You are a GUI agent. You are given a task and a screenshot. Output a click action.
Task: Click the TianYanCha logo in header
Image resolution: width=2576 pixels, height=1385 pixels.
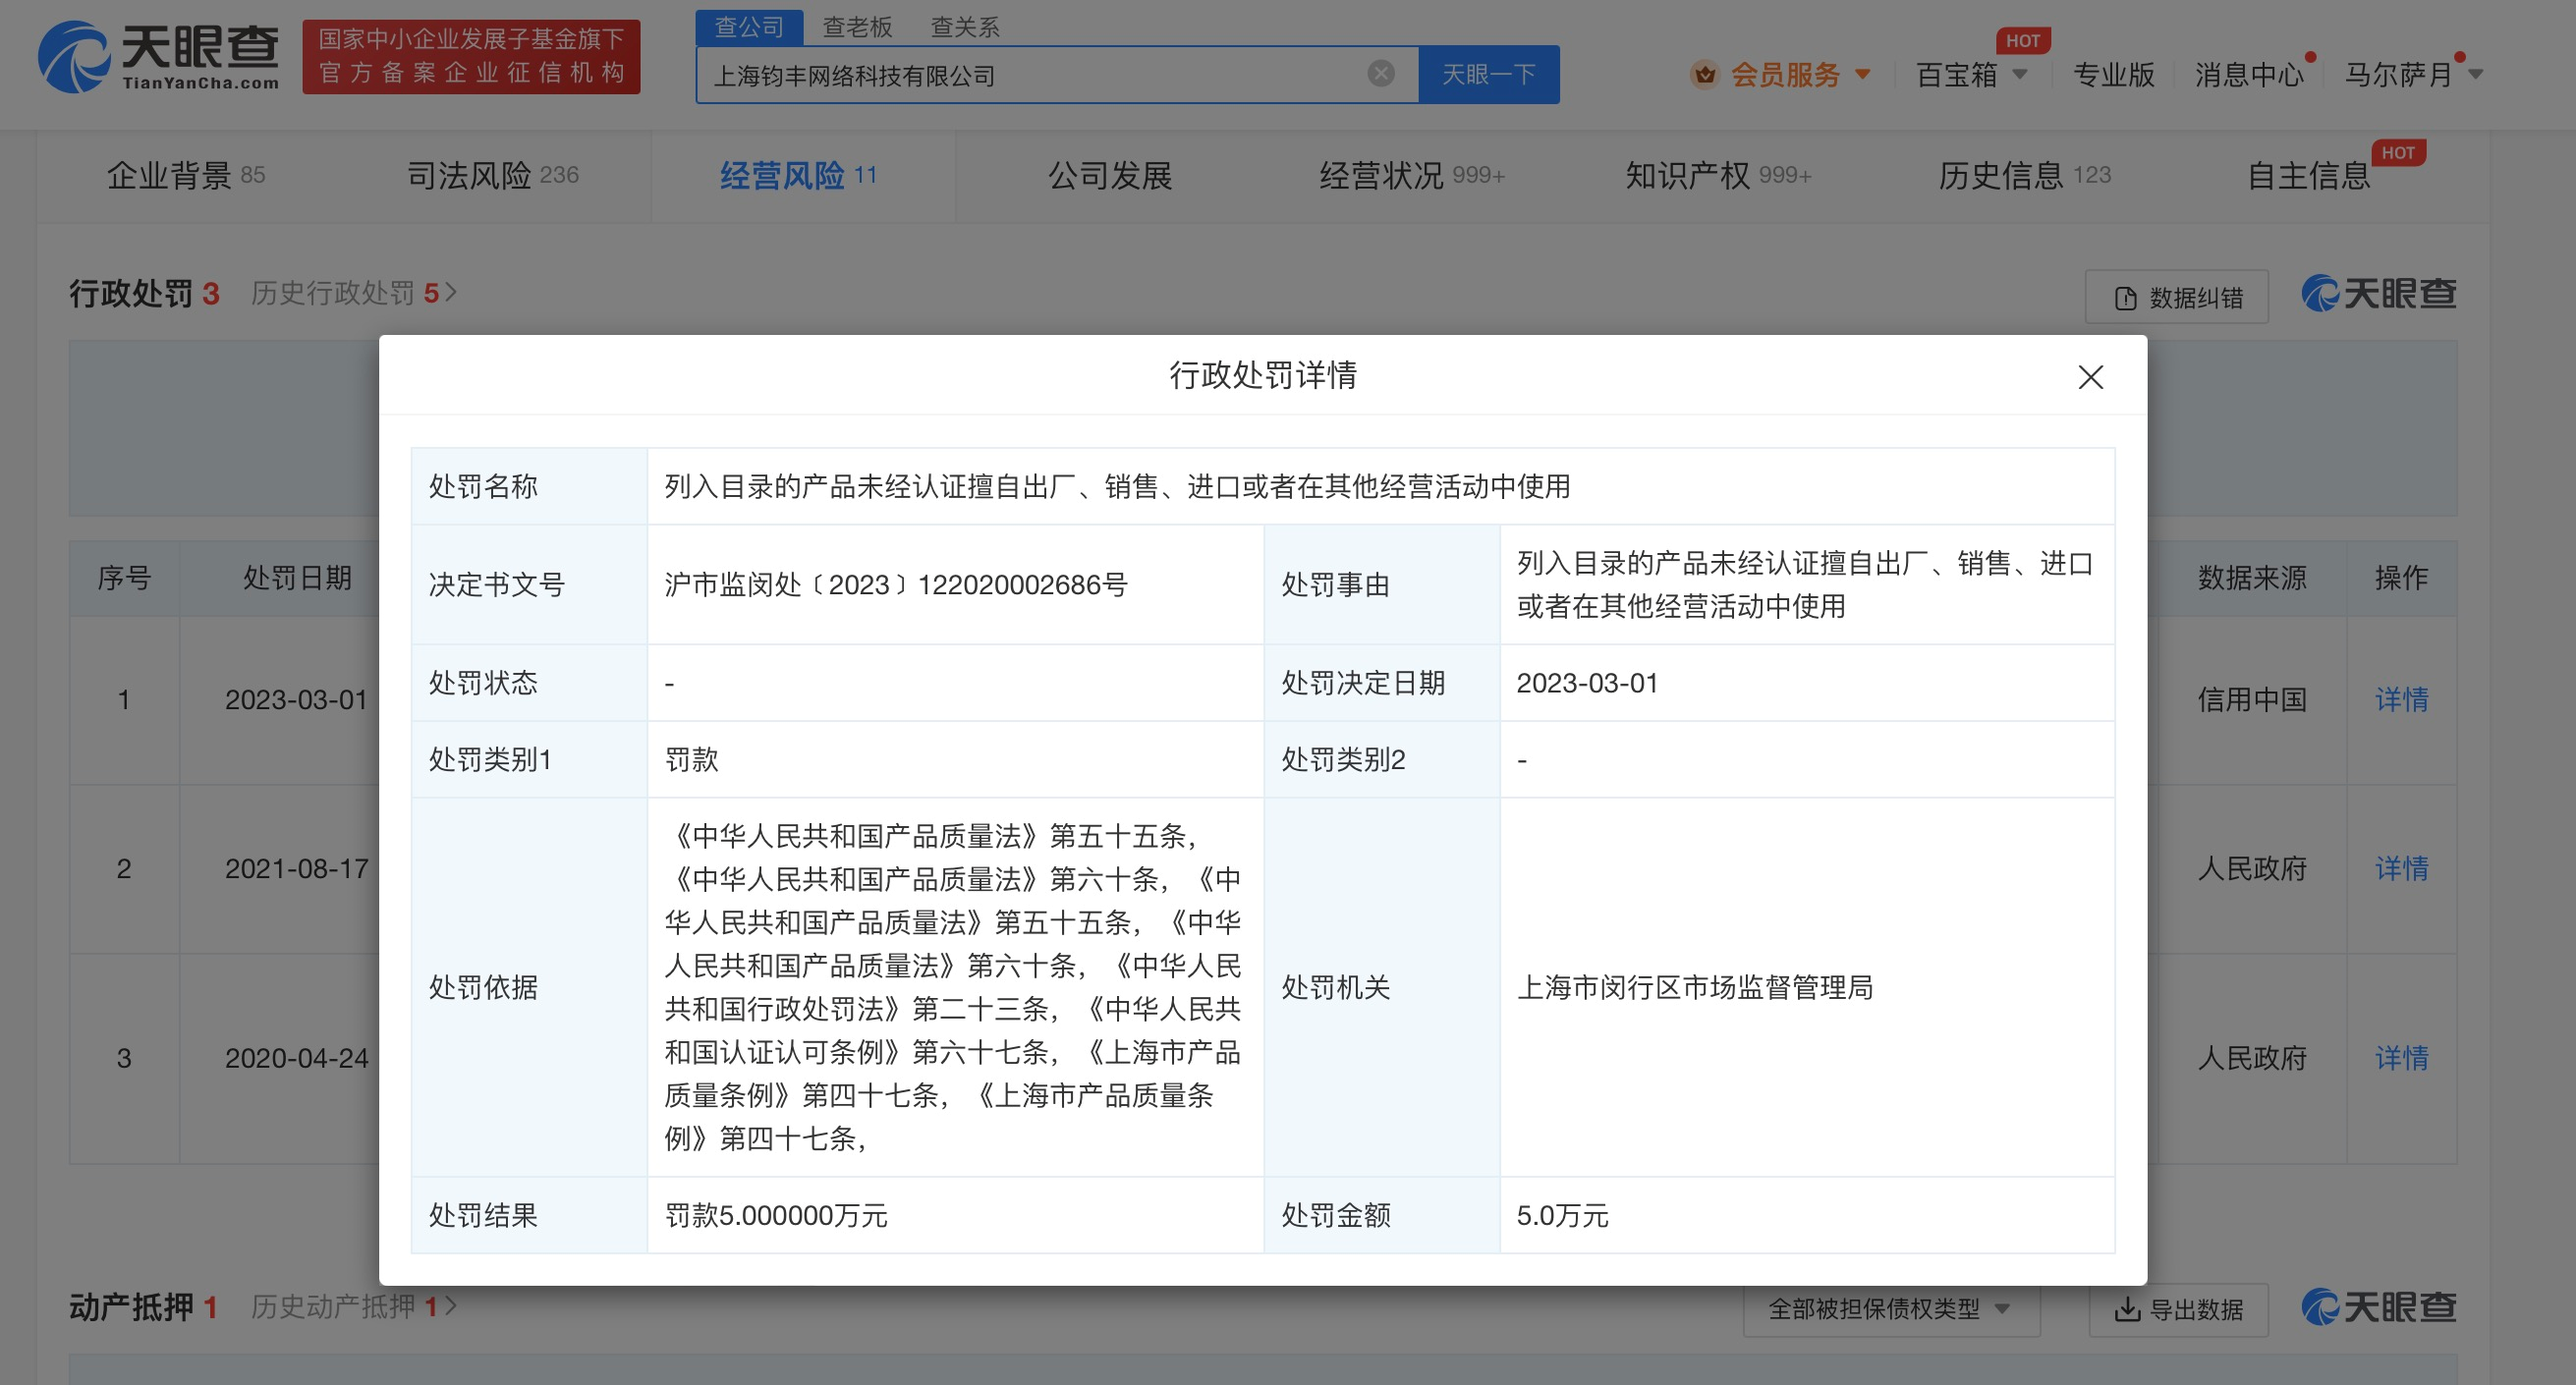(x=158, y=56)
